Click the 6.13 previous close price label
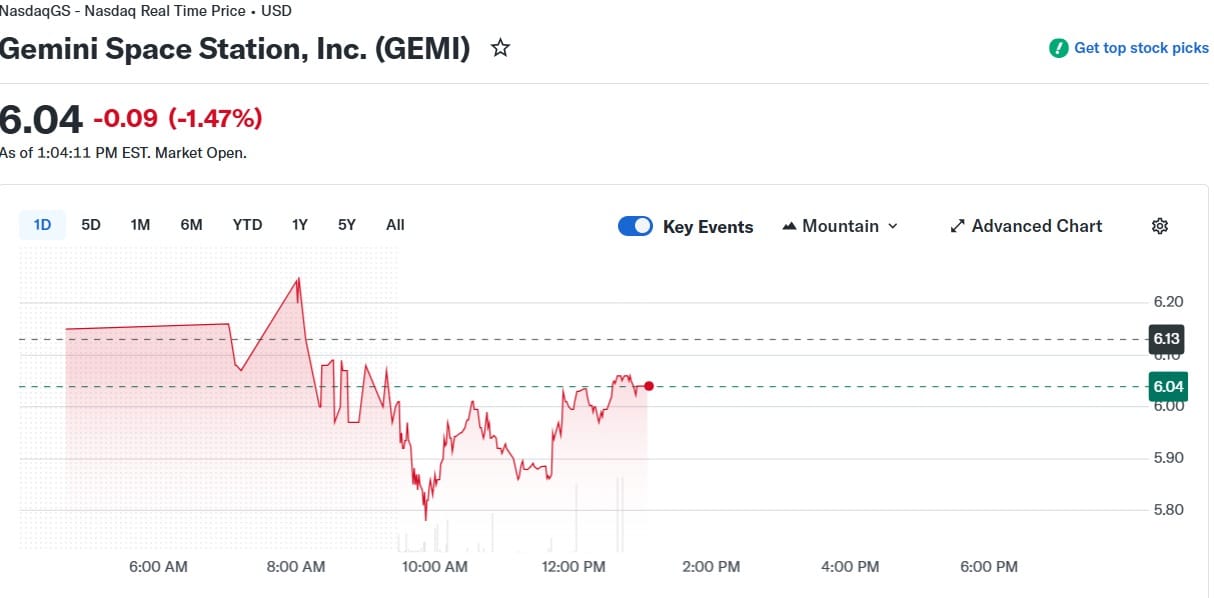The height and width of the screenshot is (598, 1214). coord(1168,338)
